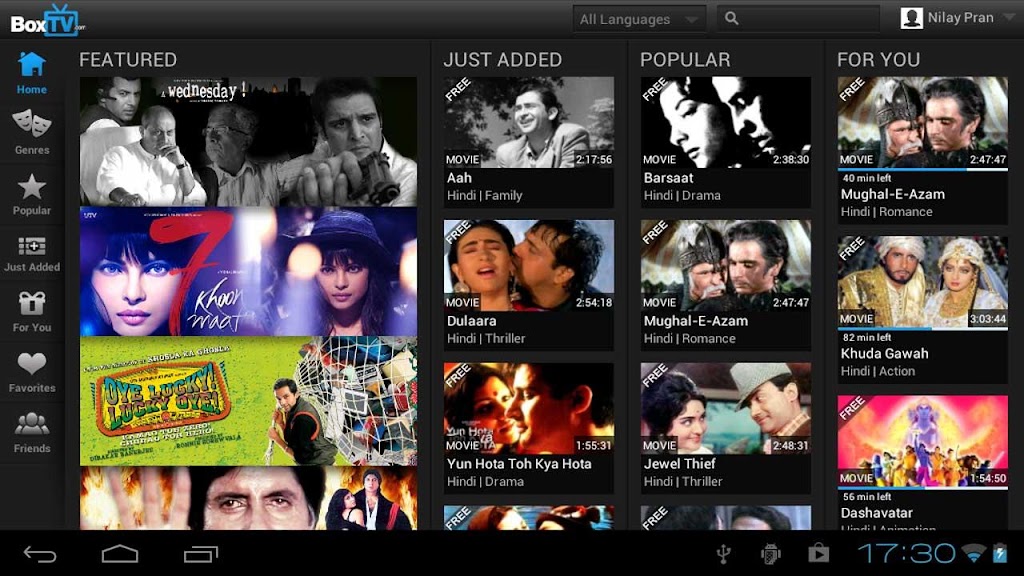
Task: Click the 'Hindi | Thriller' text under Jewel Thief
Action: 682,481
